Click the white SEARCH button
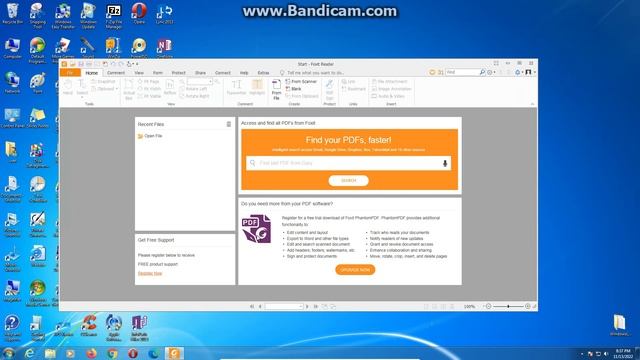The width and height of the screenshot is (640, 360). (x=349, y=180)
